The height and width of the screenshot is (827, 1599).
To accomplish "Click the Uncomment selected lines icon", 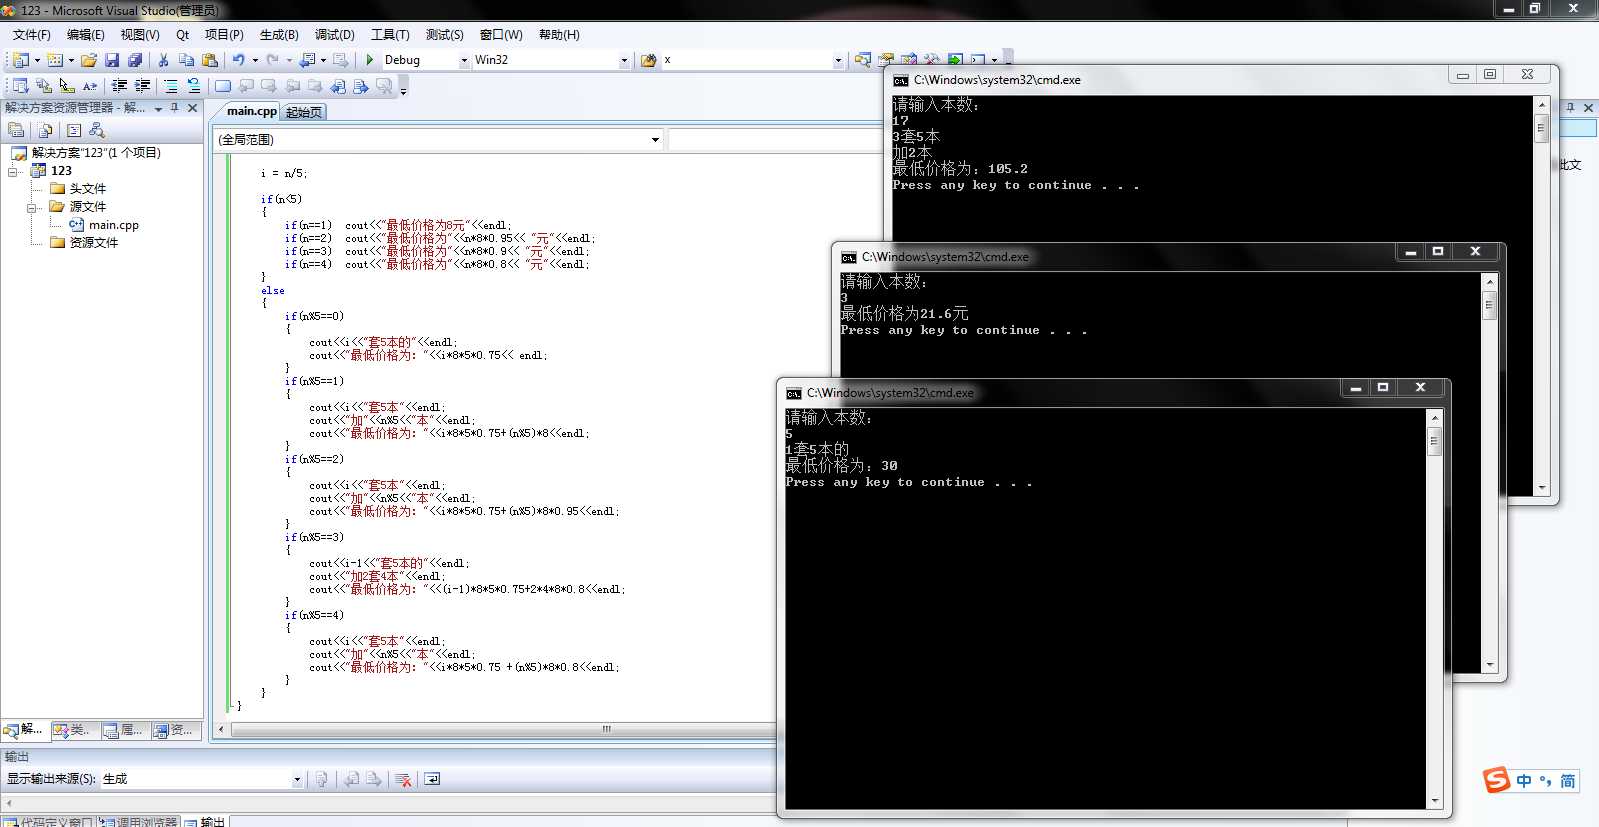I will pos(194,86).
